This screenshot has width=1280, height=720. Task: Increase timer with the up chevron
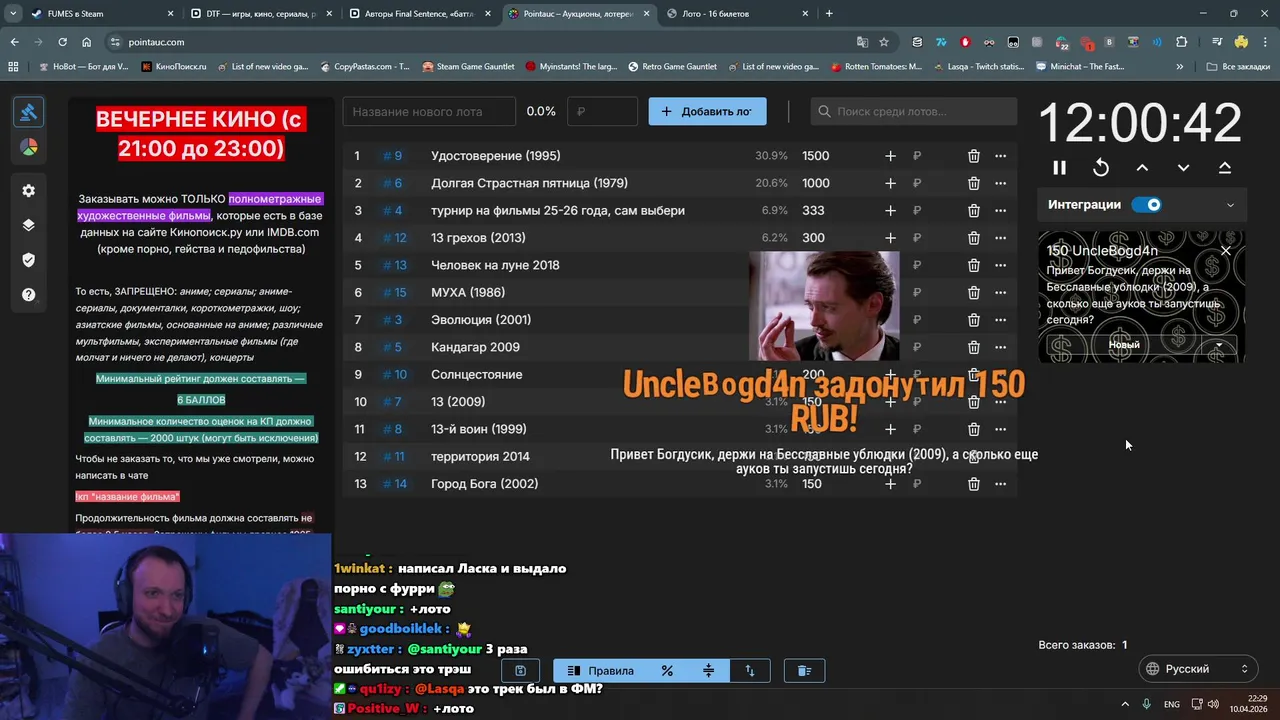(1142, 168)
